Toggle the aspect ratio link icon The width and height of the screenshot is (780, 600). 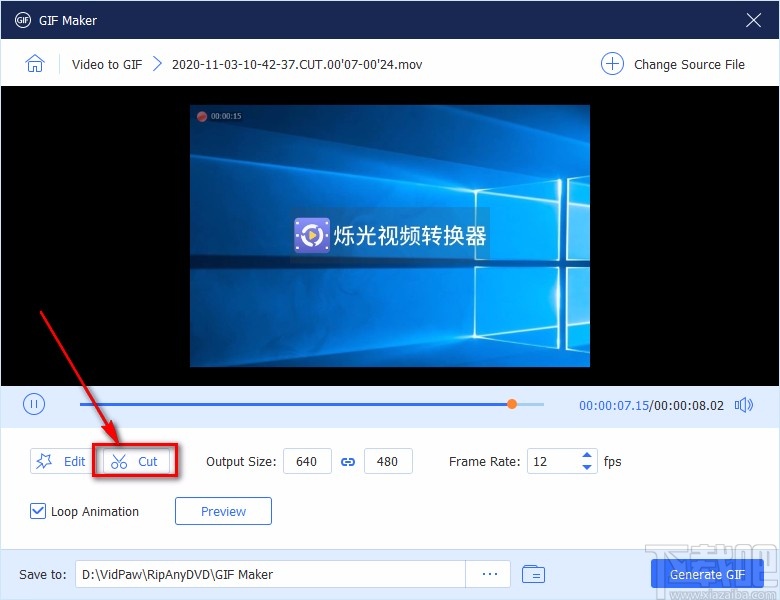point(348,462)
